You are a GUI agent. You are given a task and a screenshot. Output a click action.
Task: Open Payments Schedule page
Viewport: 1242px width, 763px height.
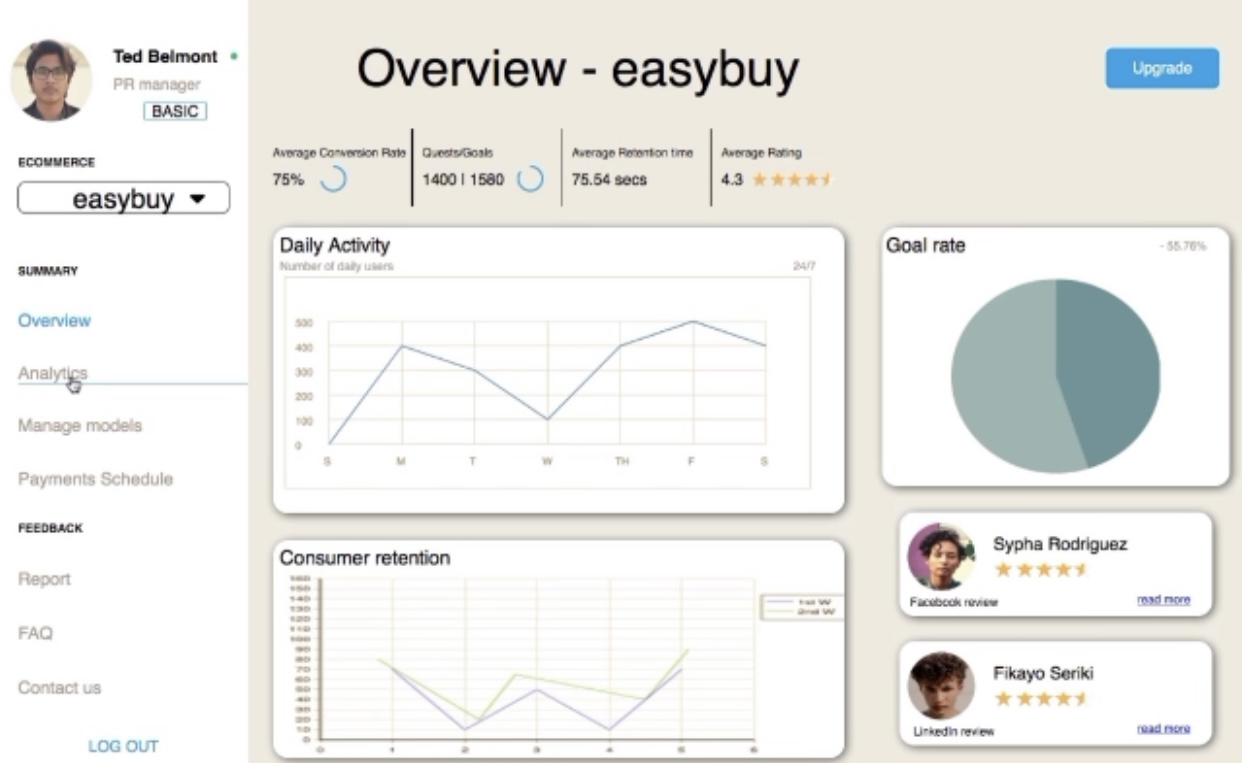[95, 479]
